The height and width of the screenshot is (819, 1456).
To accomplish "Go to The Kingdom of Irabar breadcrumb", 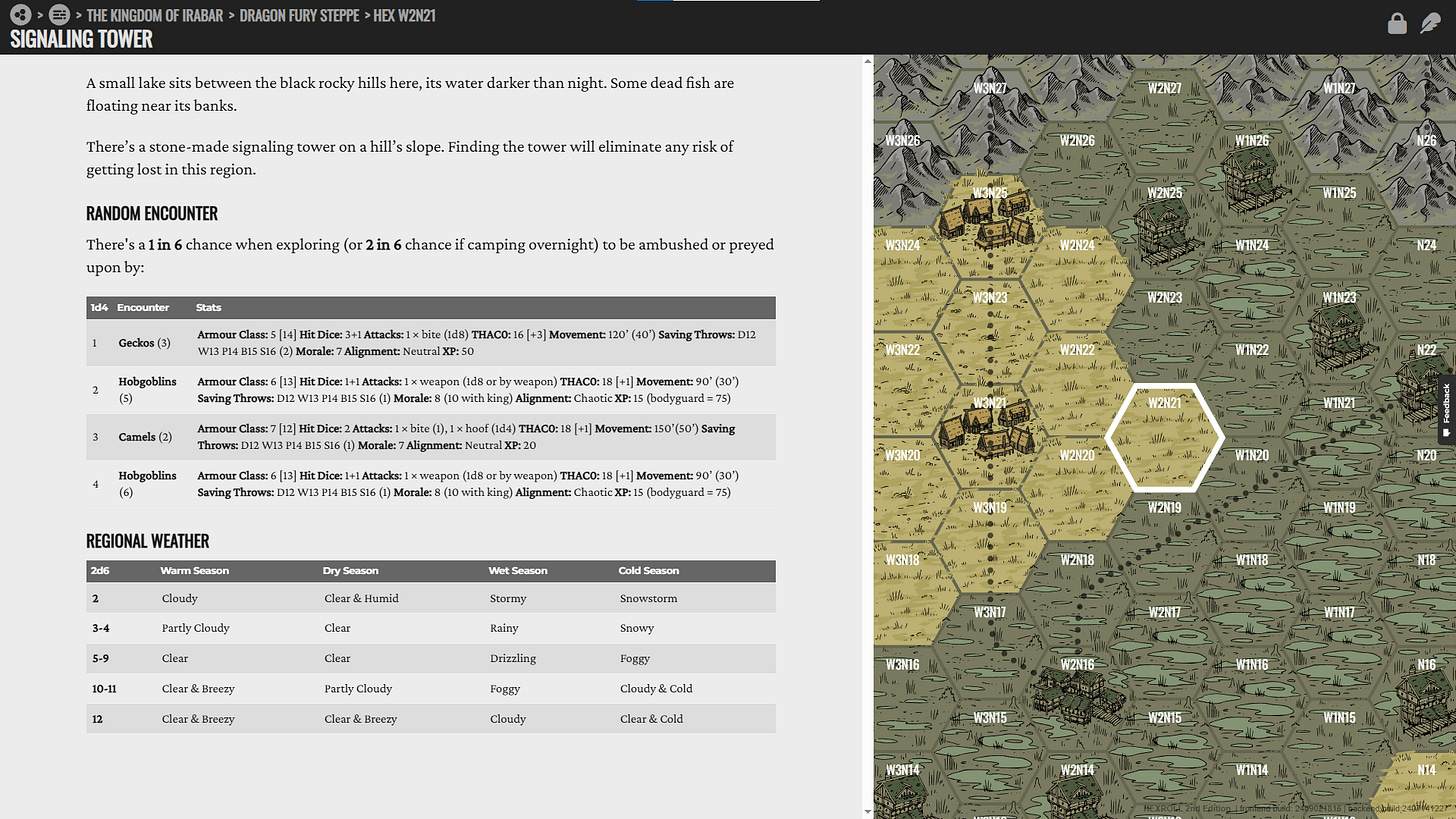I will coord(155,15).
